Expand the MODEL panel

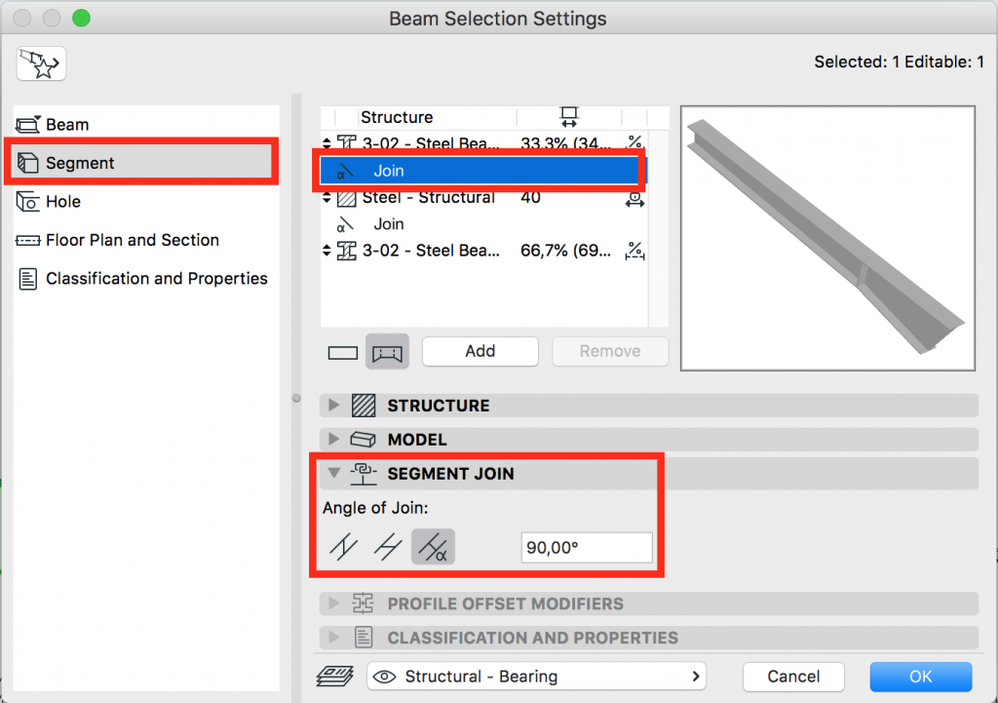coord(335,439)
